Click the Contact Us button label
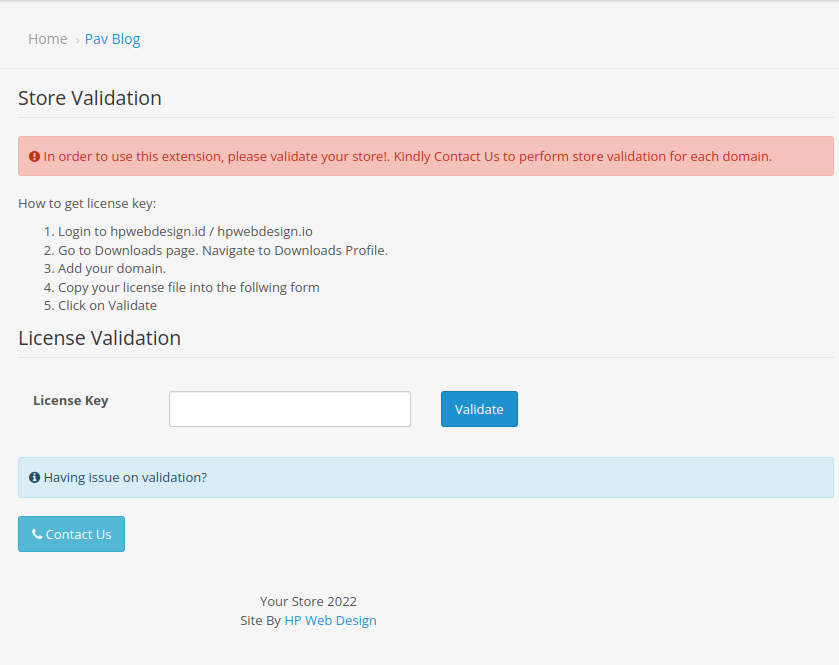 point(78,534)
